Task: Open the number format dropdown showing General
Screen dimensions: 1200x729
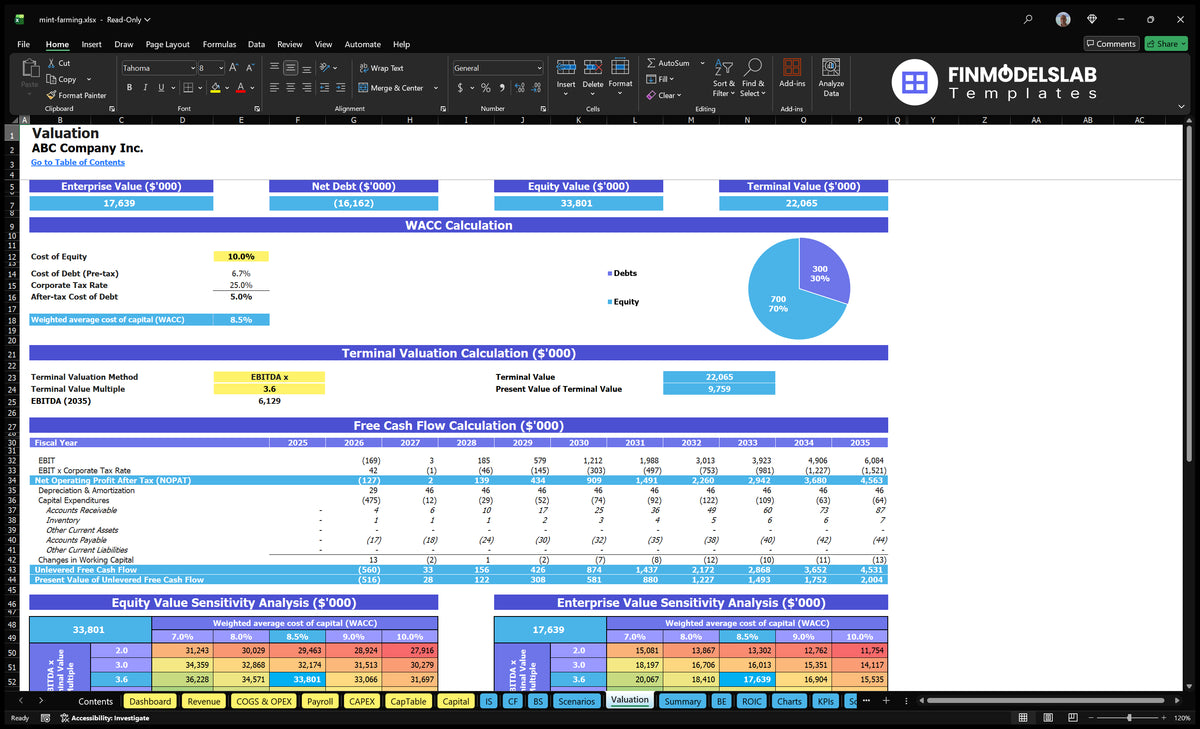Action: click(x=539, y=68)
